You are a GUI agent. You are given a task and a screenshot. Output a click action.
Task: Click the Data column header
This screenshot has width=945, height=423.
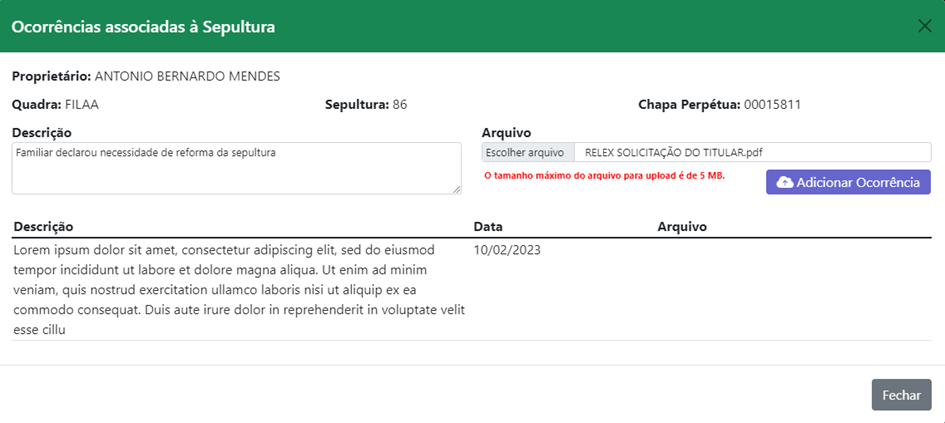[x=488, y=227]
